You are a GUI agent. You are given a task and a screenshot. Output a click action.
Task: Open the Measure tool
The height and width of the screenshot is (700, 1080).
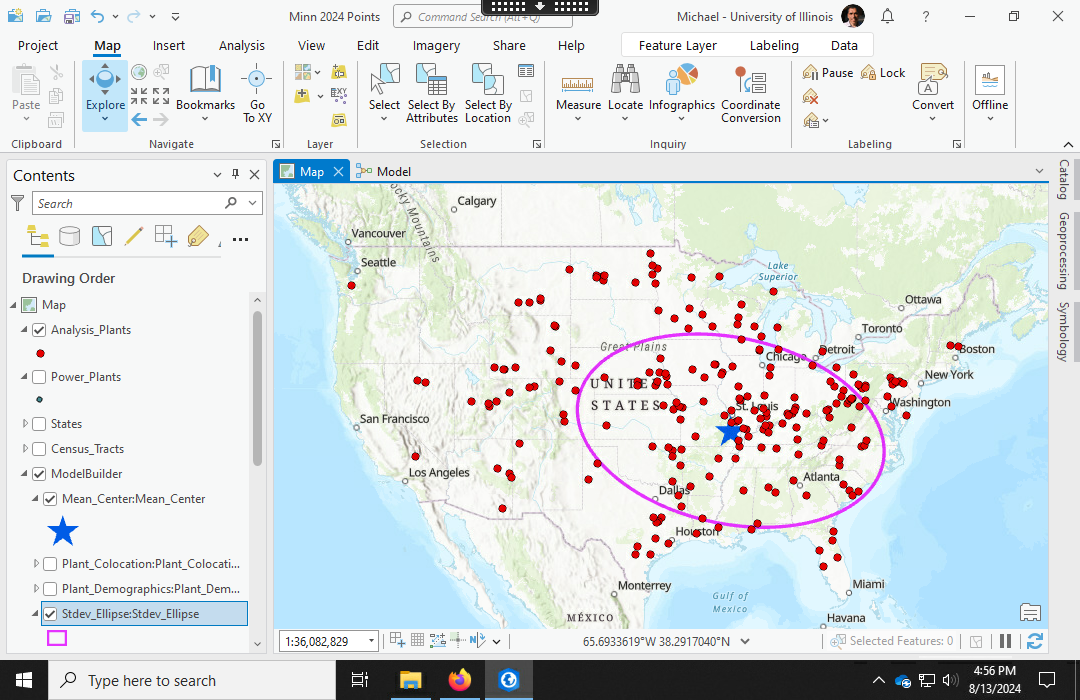pyautogui.click(x=578, y=88)
